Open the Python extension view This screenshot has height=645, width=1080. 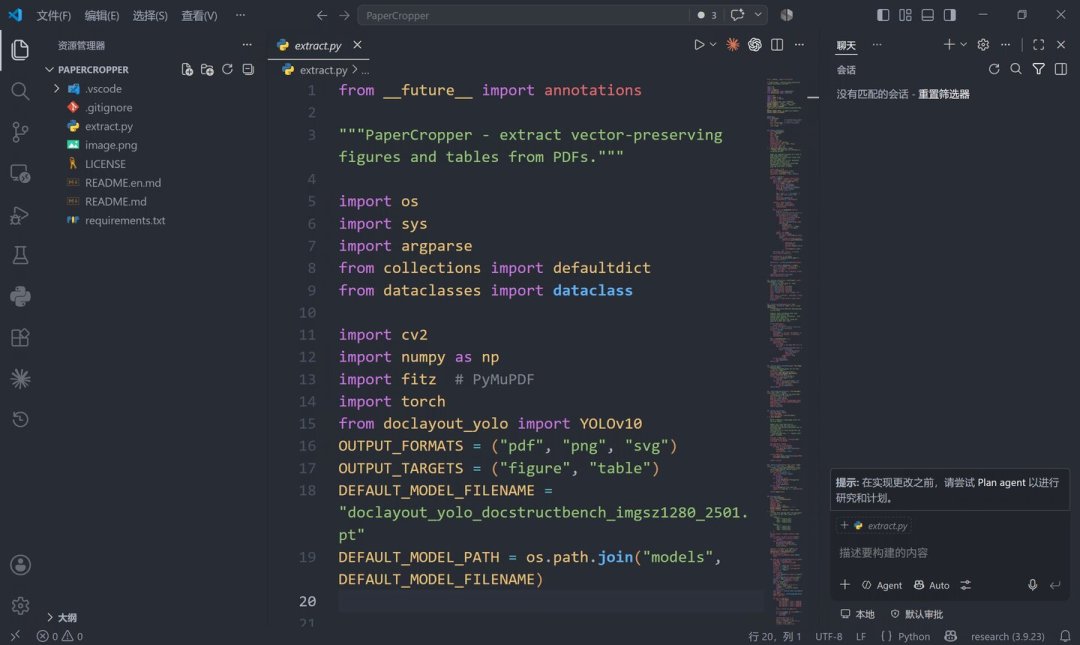(x=20, y=296)
